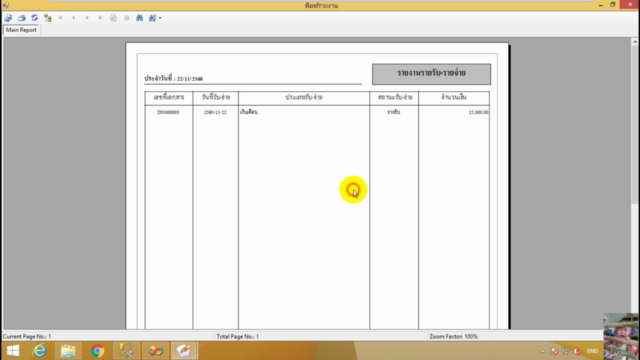Screen dimensions: 640x360
Task: Click the Print Report icon
Action: tap(22, 18)
